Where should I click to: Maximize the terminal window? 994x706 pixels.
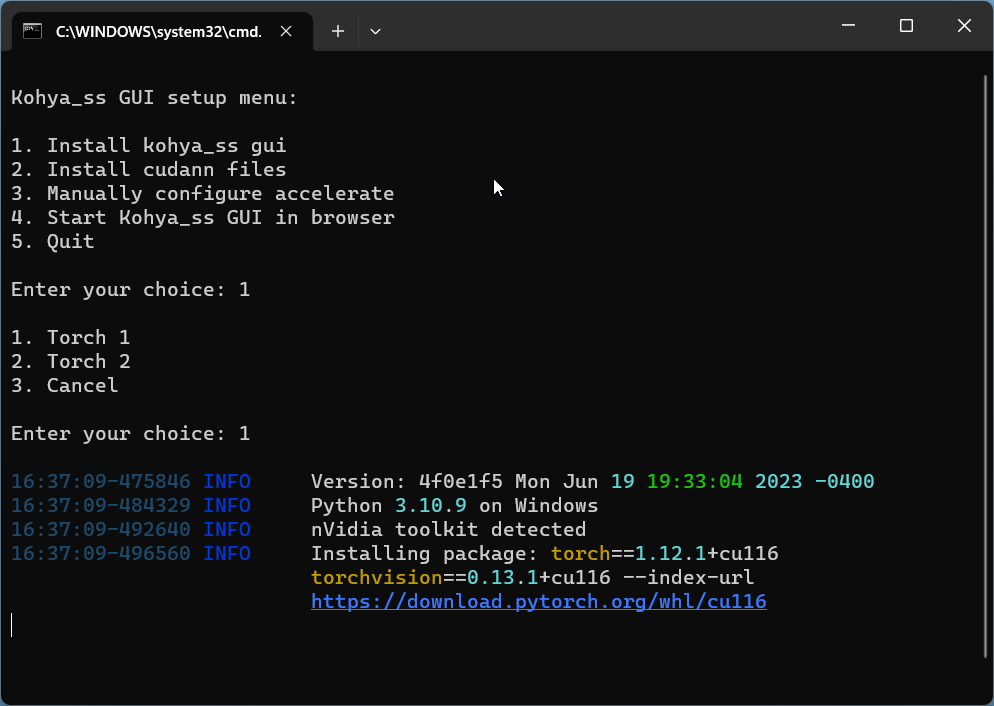pyautogui.click(x=906, y=26)
